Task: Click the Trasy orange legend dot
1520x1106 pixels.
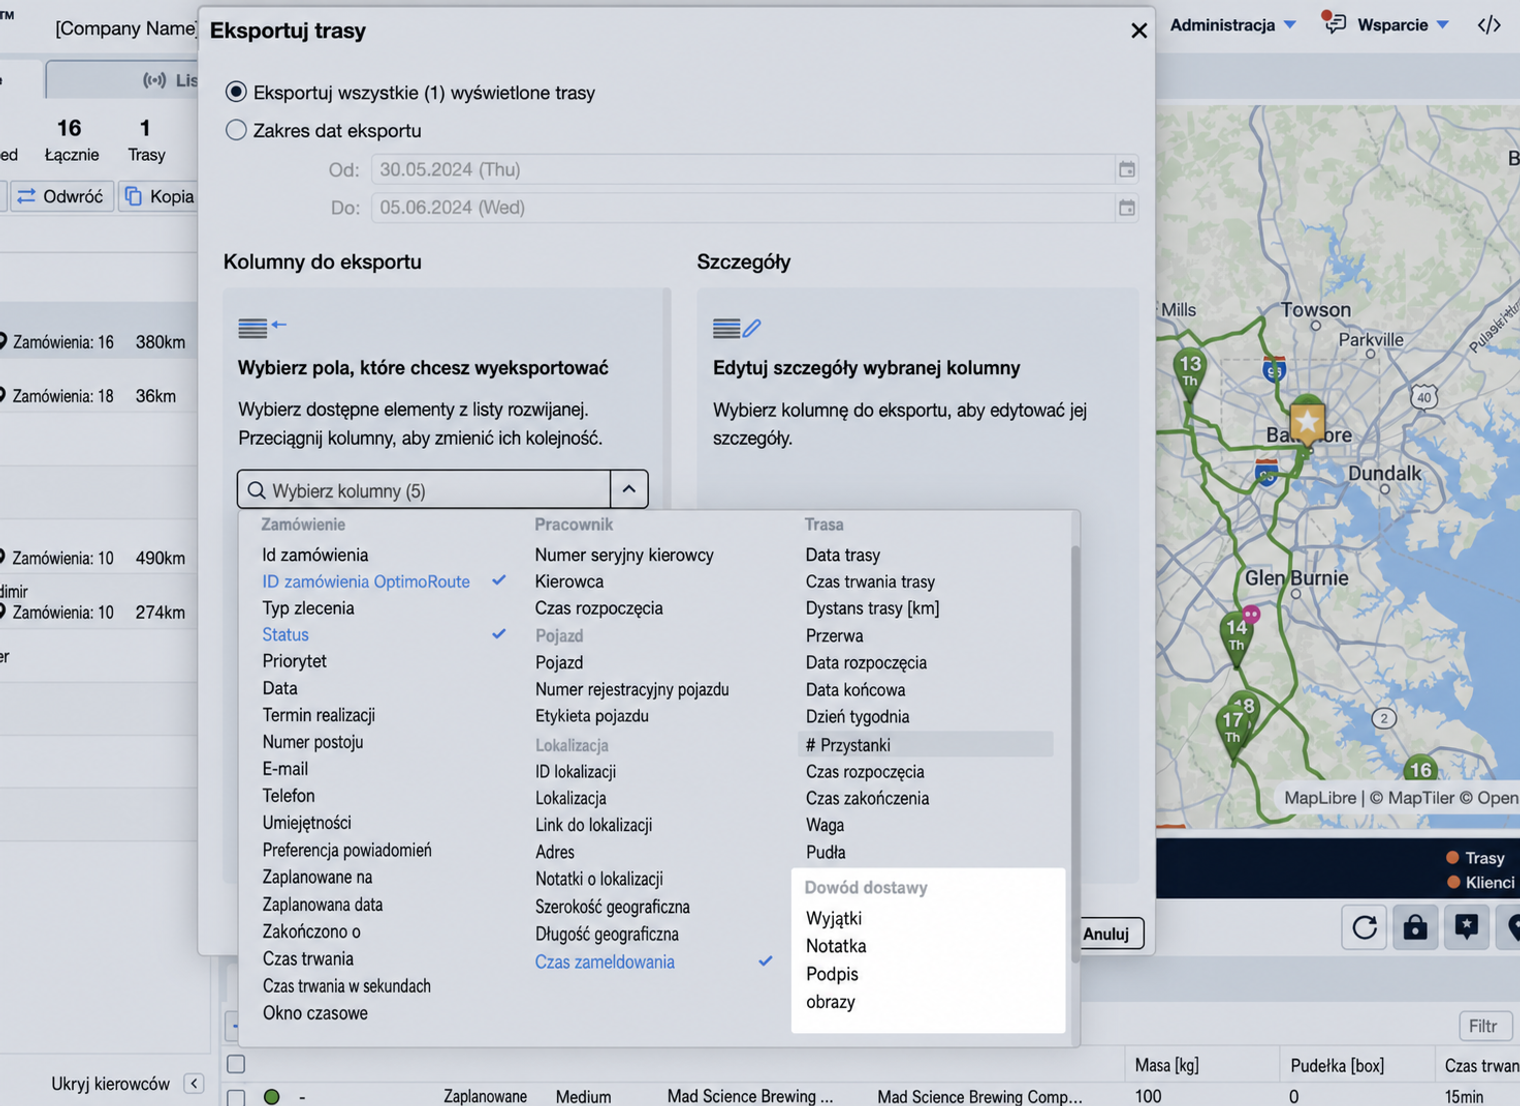Action: 1452,857
